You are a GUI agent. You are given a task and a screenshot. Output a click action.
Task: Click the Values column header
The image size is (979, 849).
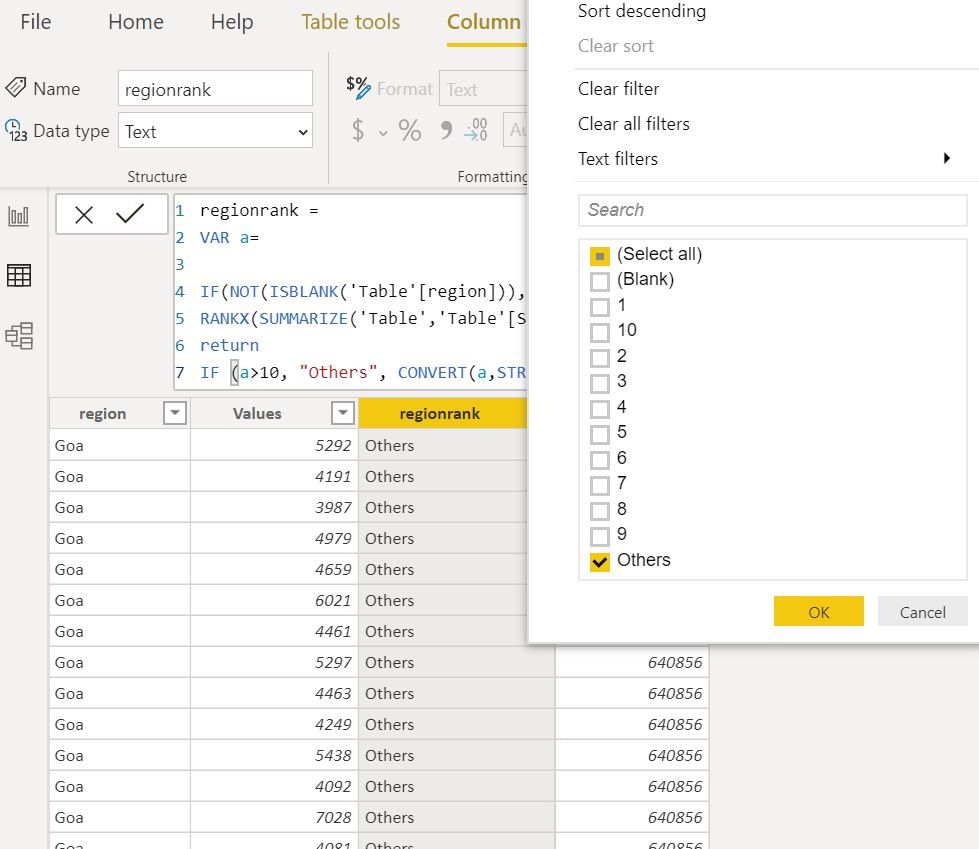[x=257, y=413]
